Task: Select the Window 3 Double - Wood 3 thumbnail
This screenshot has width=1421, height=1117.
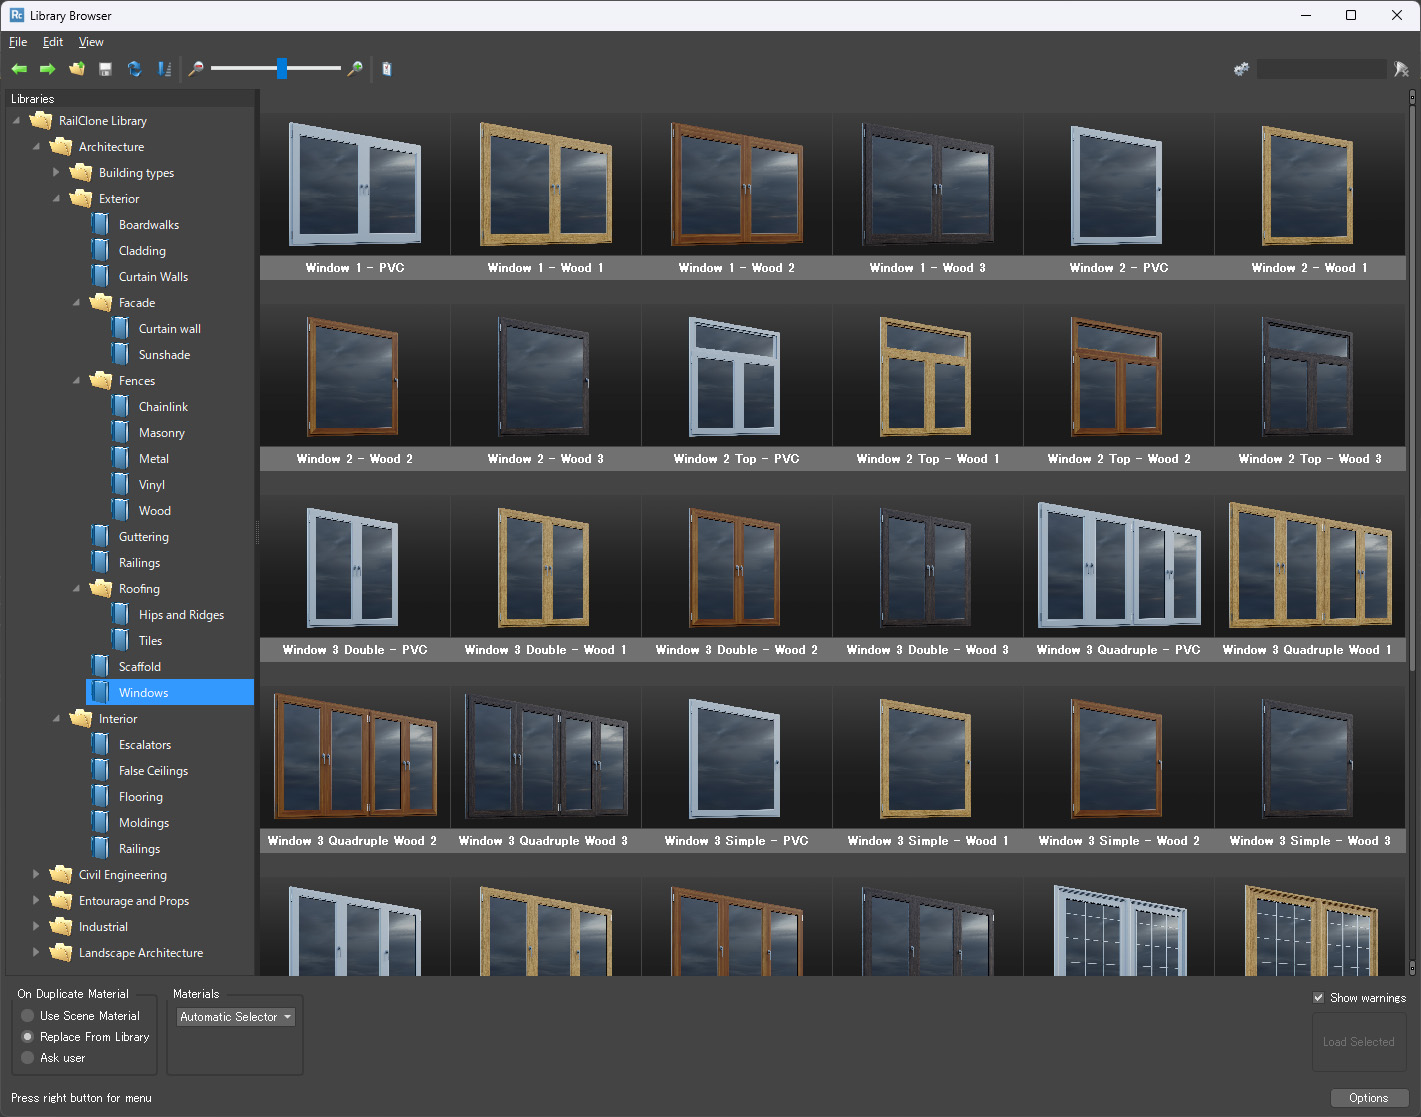Action: coord(928,579)
